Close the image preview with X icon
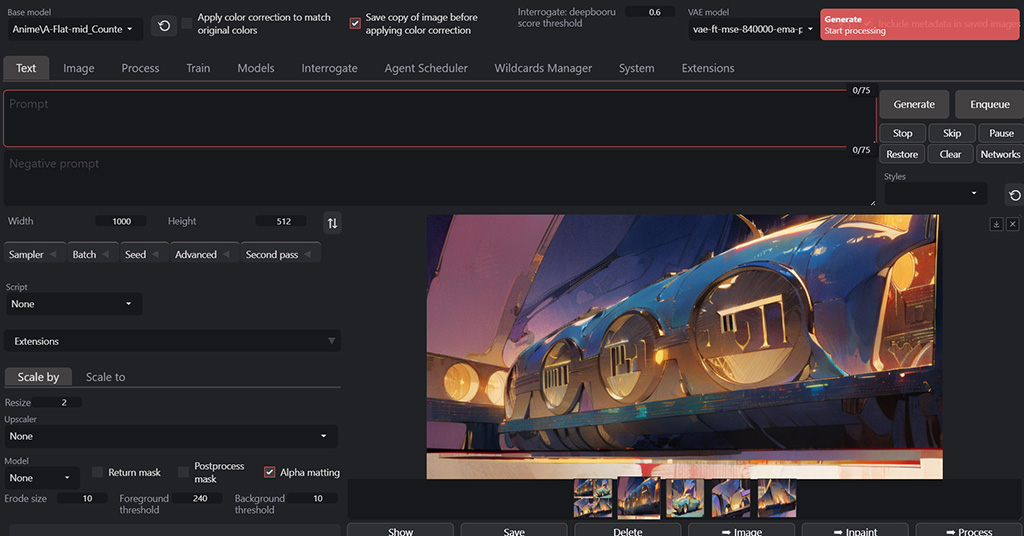The width and height of the screenshot is (1024, 536). coord(1012,224)
